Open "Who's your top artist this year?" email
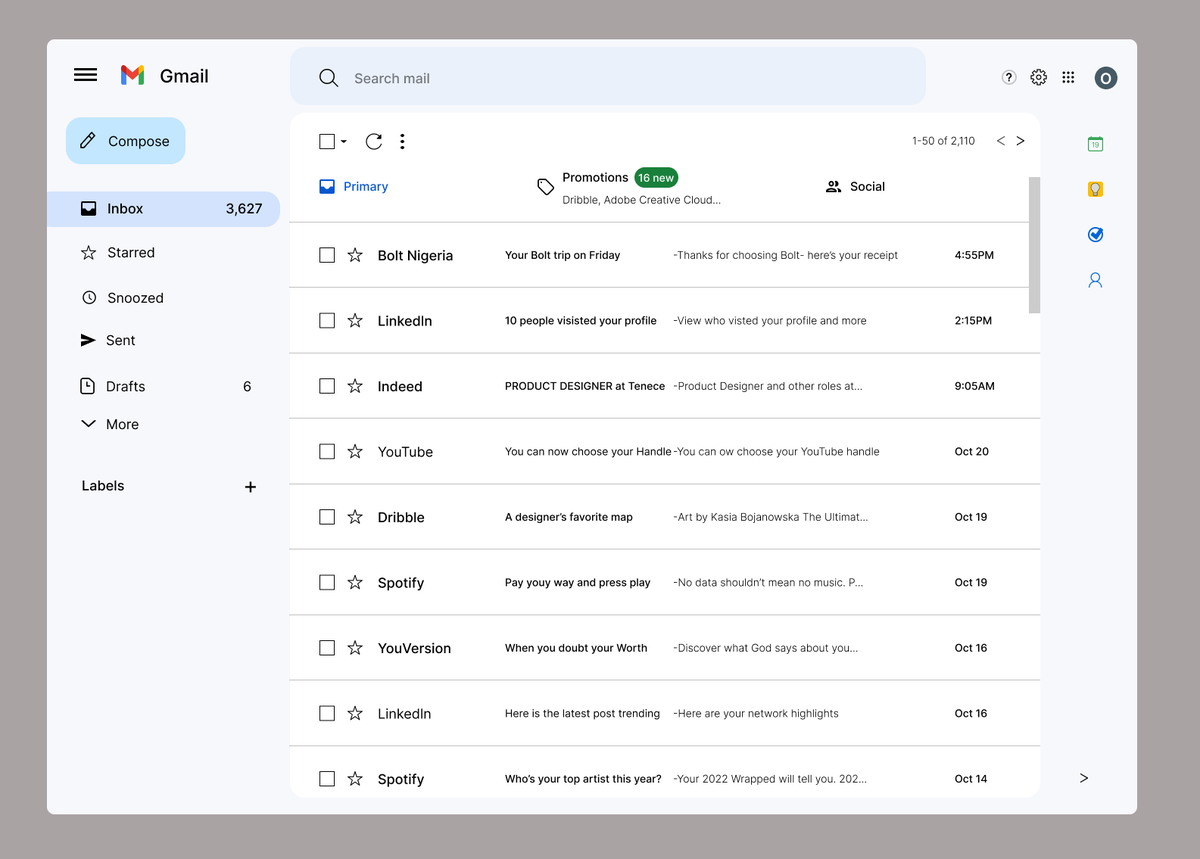Screen dimensions: 1200x859 (x=583, y=779)
